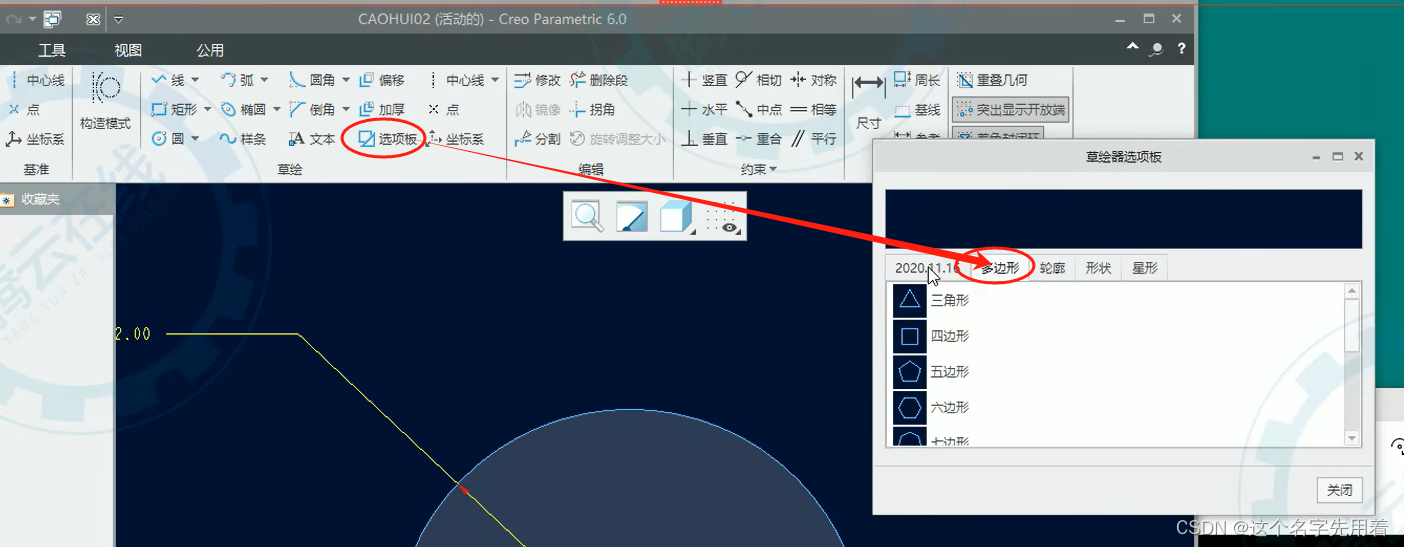Toggle 突出显示开放端 highlight open ends
This screenshot has width=1404, height=547.
click(x=1010, y=109)
